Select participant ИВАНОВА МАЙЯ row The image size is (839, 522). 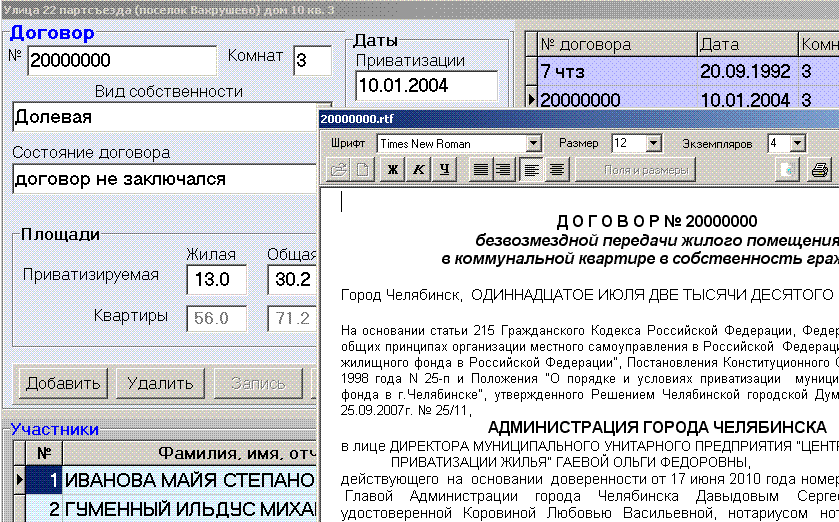188,481
